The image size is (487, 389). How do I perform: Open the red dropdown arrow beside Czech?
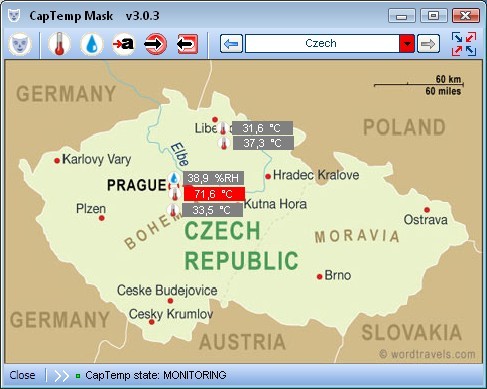point(407,44)
